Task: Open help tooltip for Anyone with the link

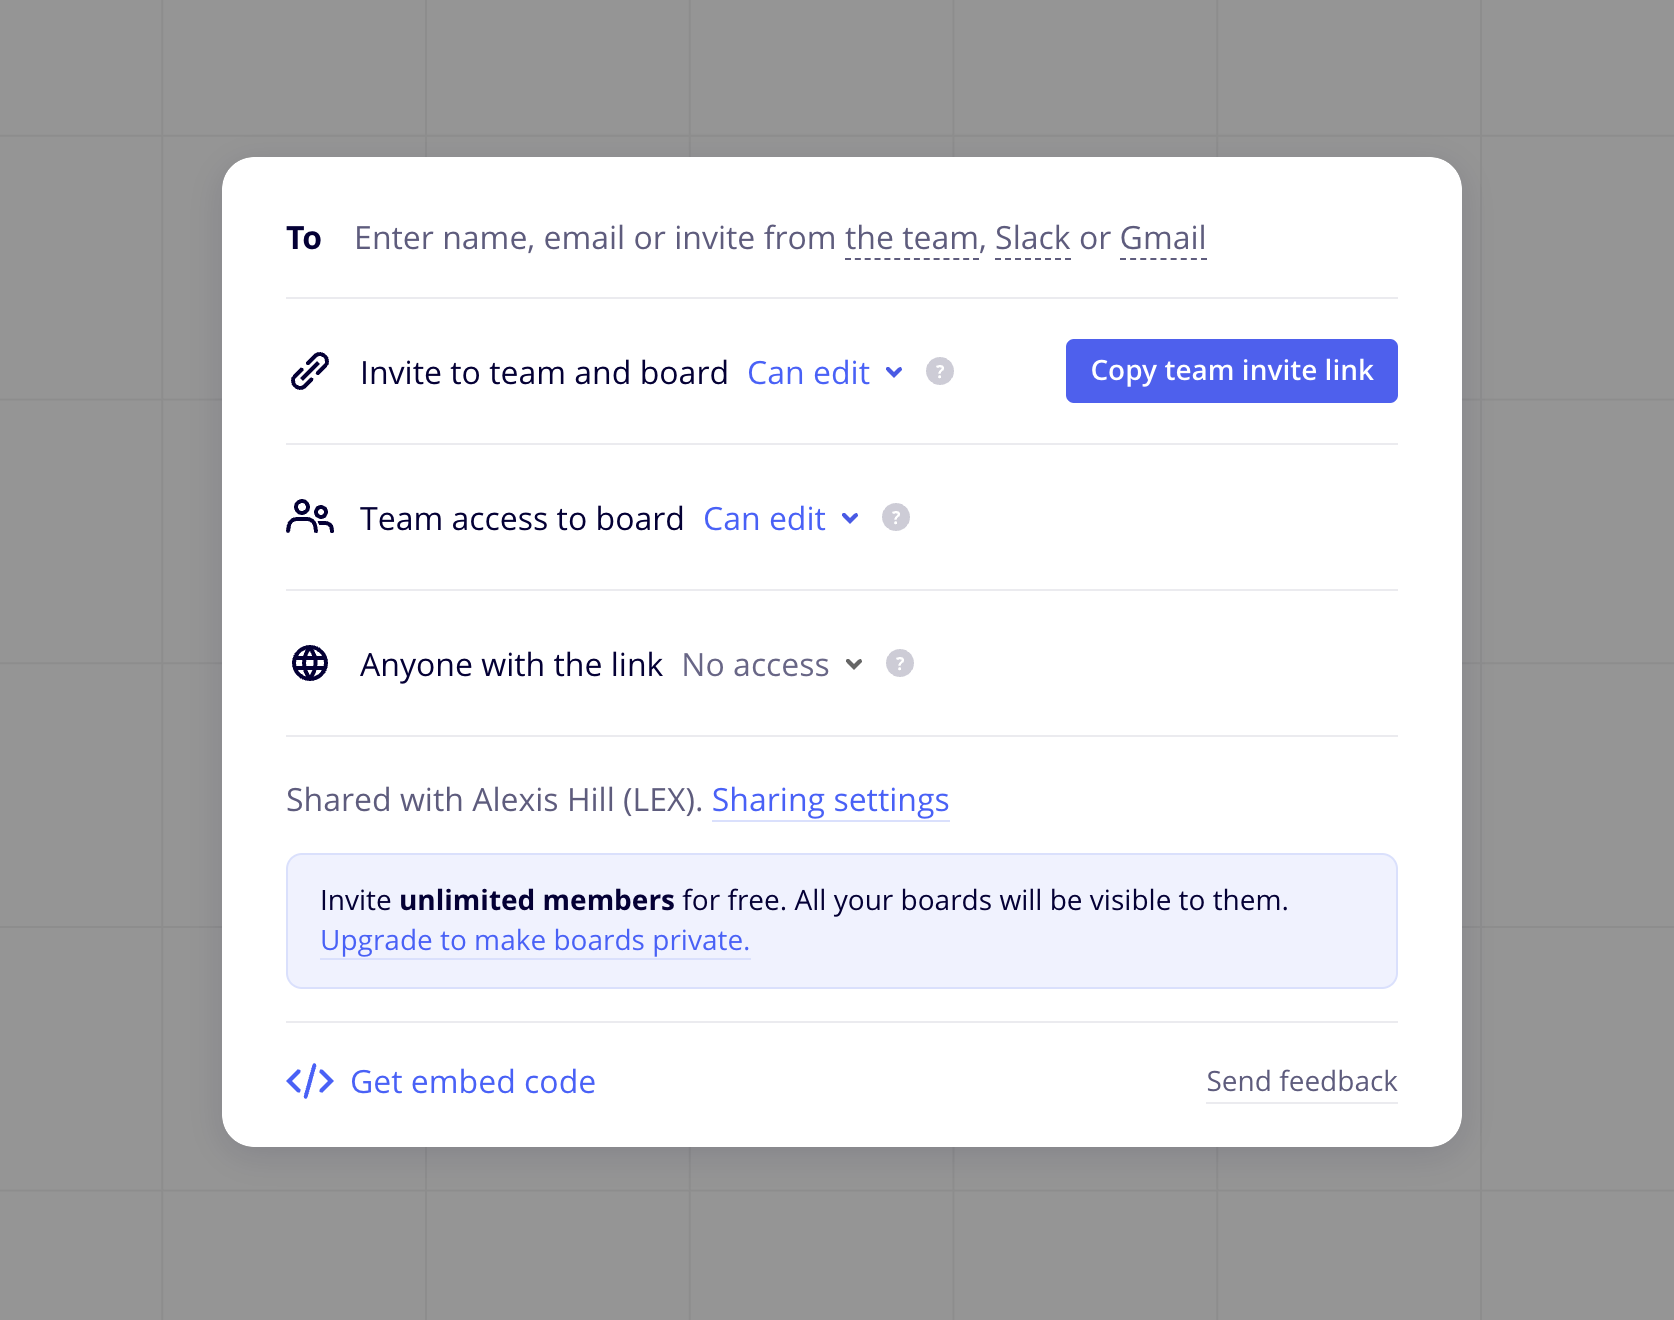Action: point(900,663)
